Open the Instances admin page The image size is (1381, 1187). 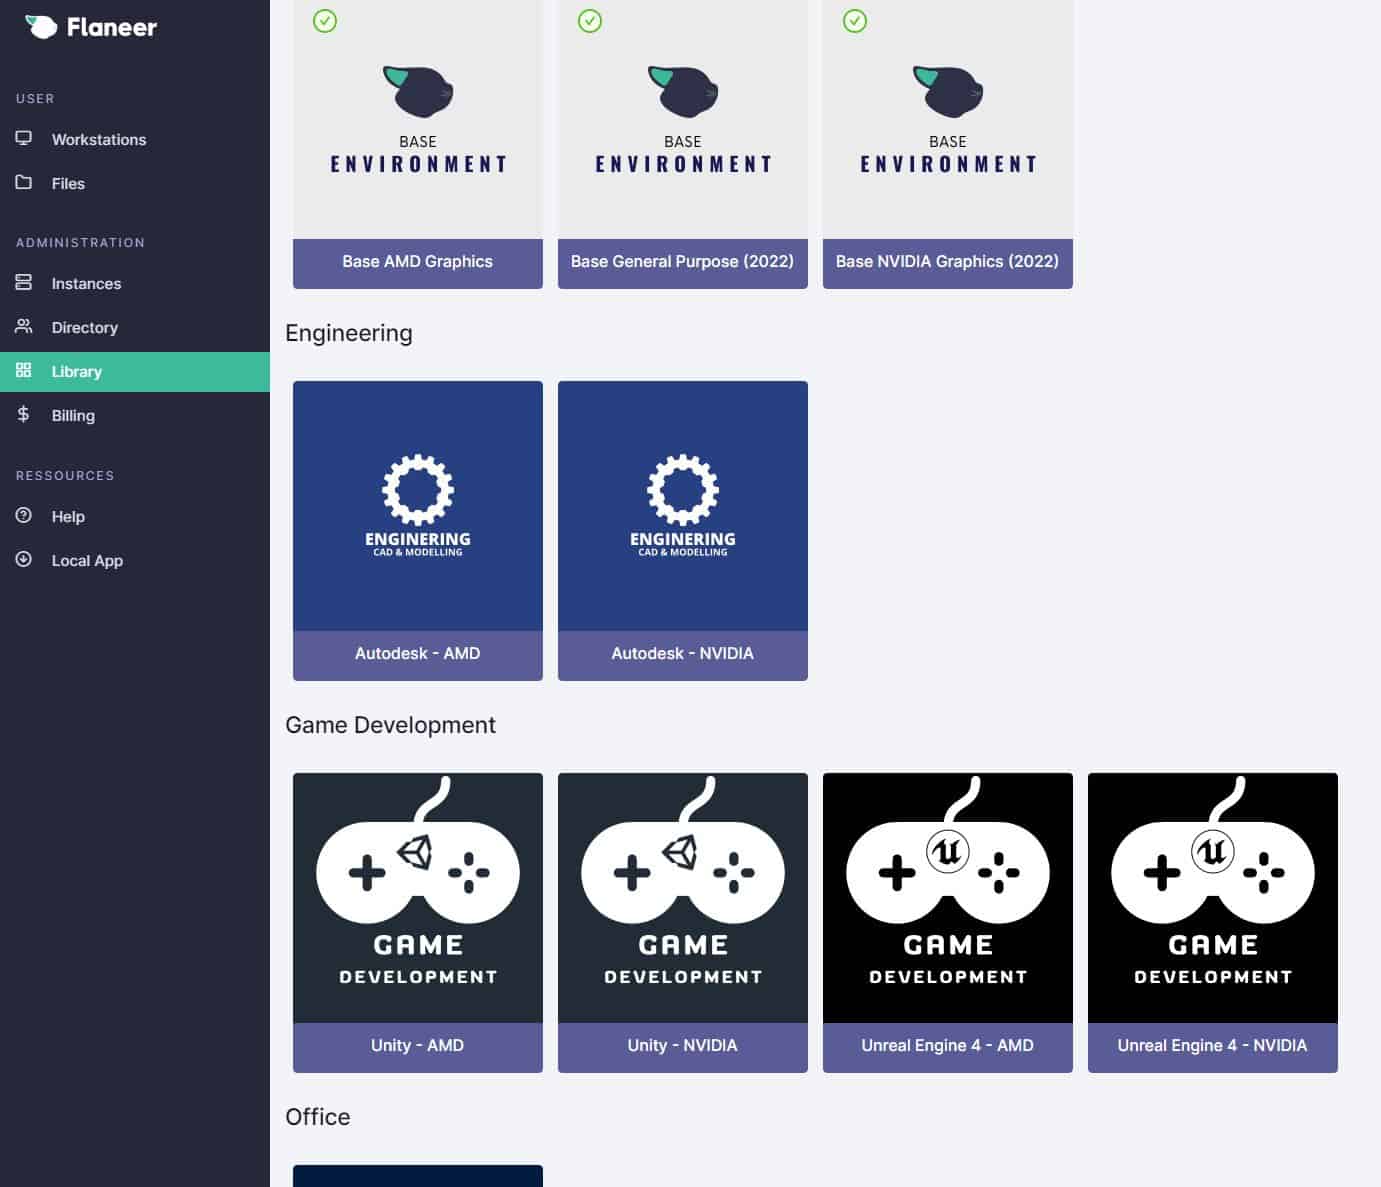click(86, 284)
